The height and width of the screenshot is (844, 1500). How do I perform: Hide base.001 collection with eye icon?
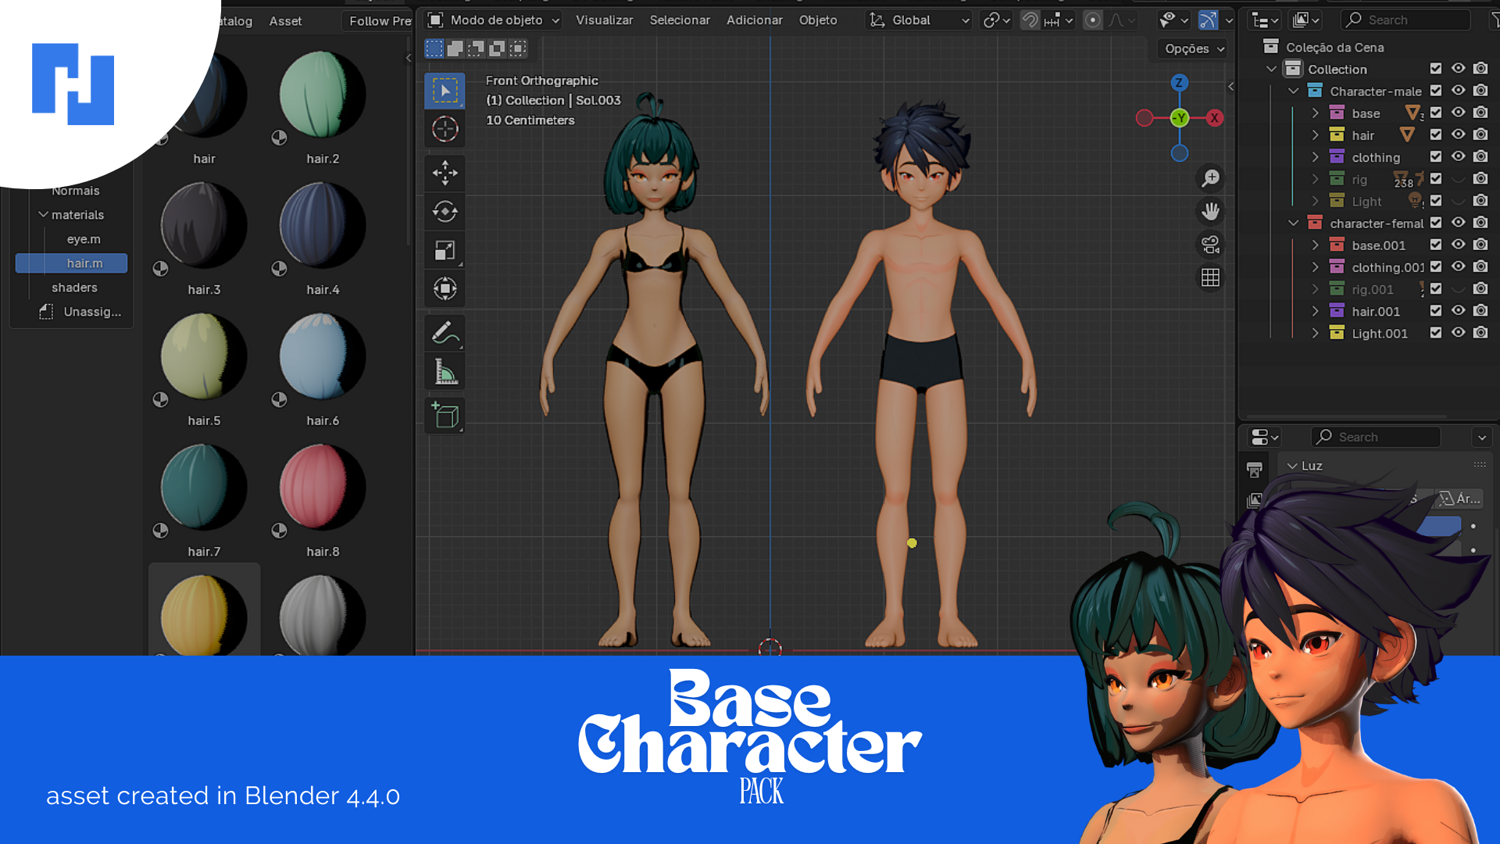(x=1458, y=245)
